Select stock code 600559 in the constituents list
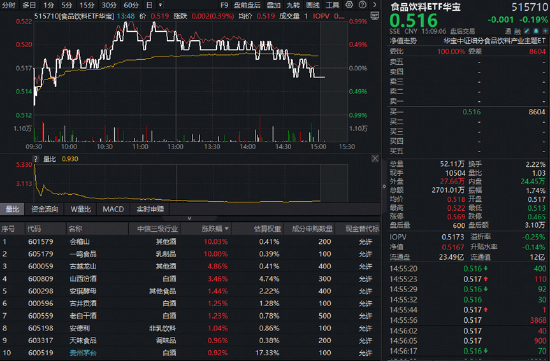The image size is (550, 361). pos(41,316)
